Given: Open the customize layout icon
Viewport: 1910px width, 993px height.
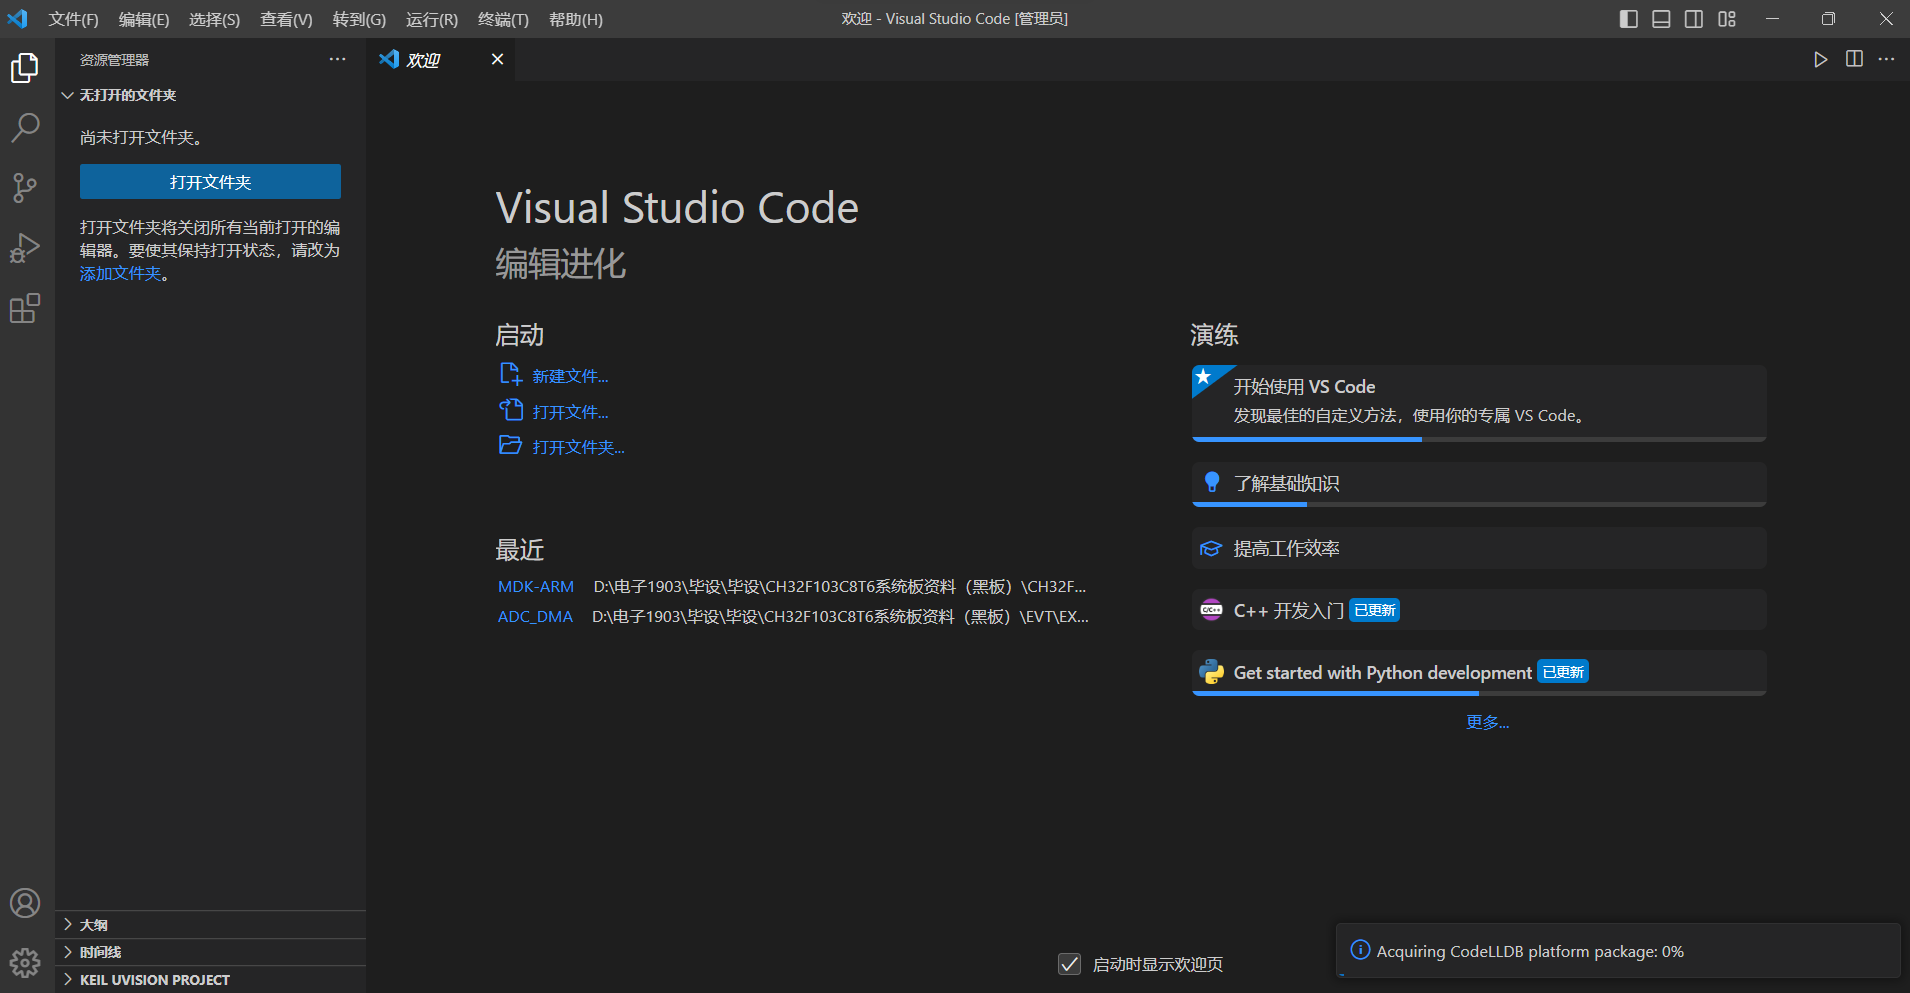Looking at the screenshot, I should click(x=1727, y=19).
